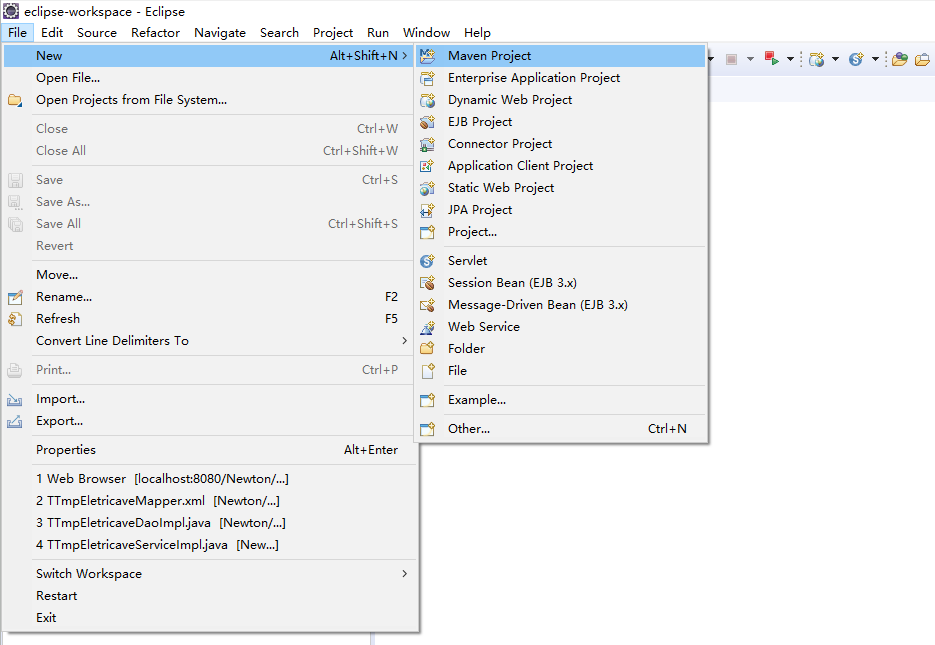Image resolution: width=935 pixels, height=645 pixels.
Task: Click the Export icon in the File menu
Action: 15,420
